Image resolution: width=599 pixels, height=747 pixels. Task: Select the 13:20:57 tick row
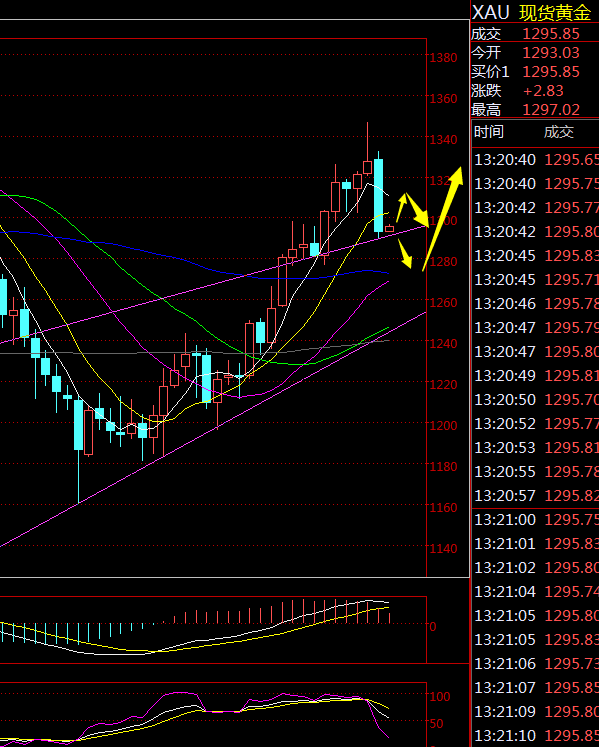pos(536,495)
